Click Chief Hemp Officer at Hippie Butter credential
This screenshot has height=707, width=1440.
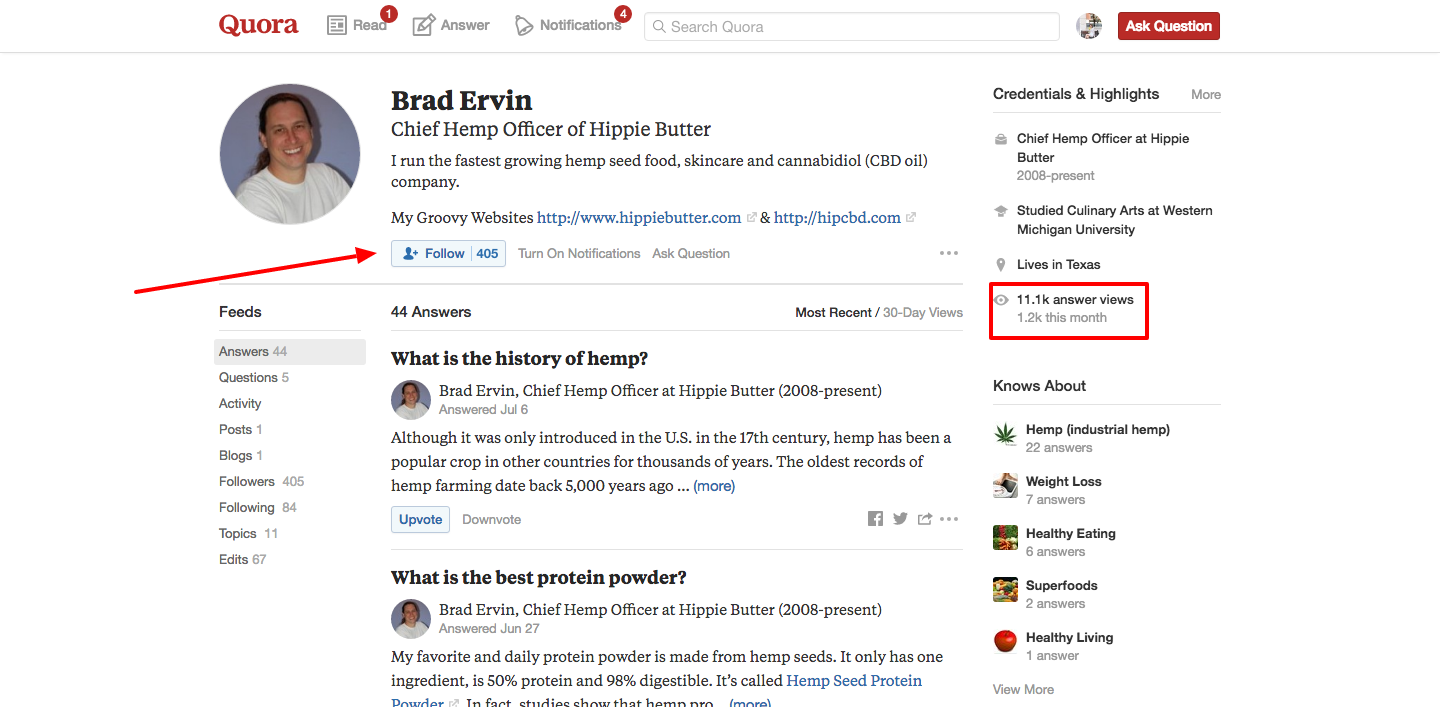coord(1103,148)
